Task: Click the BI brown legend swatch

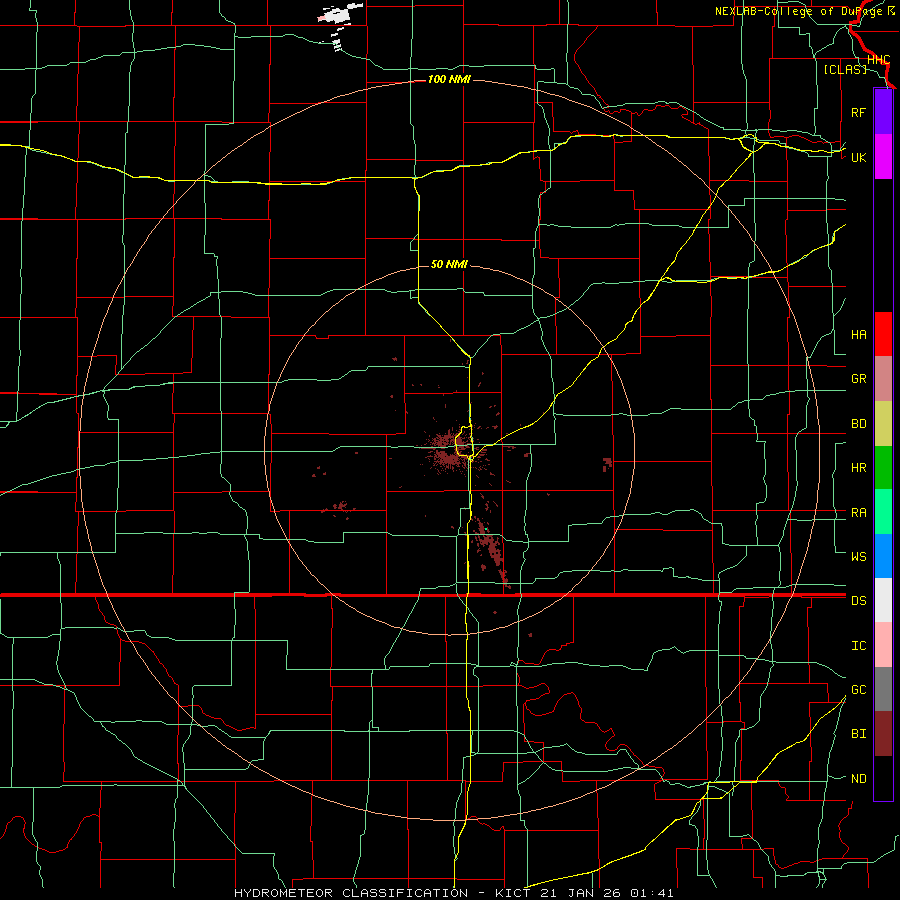Action: pos(883,734)
